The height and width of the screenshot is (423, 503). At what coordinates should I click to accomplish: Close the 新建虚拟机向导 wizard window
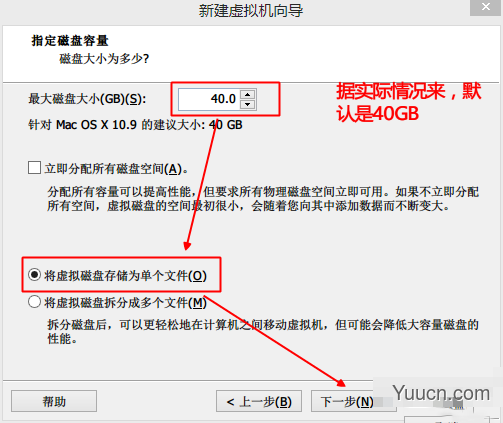[x=486, y=7]
